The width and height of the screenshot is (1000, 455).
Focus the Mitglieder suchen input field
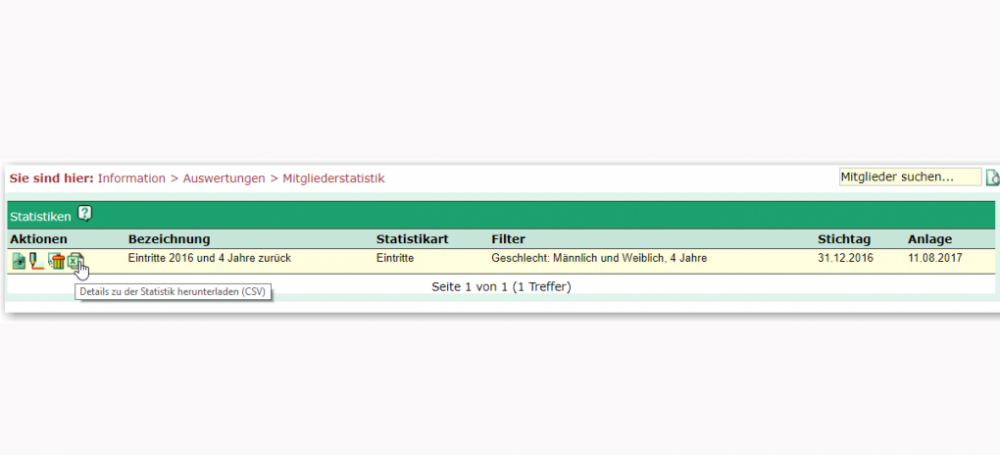click(x=910, y=177)
